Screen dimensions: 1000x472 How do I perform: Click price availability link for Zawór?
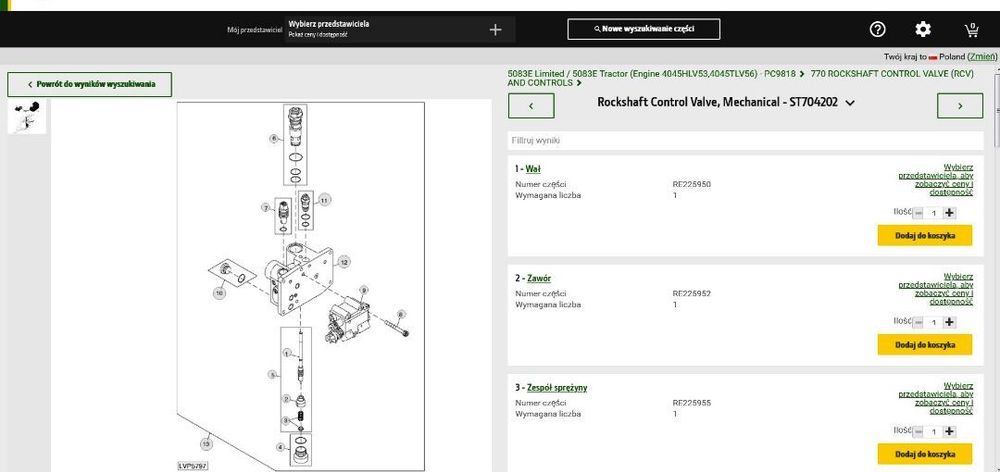coord(936,289)
